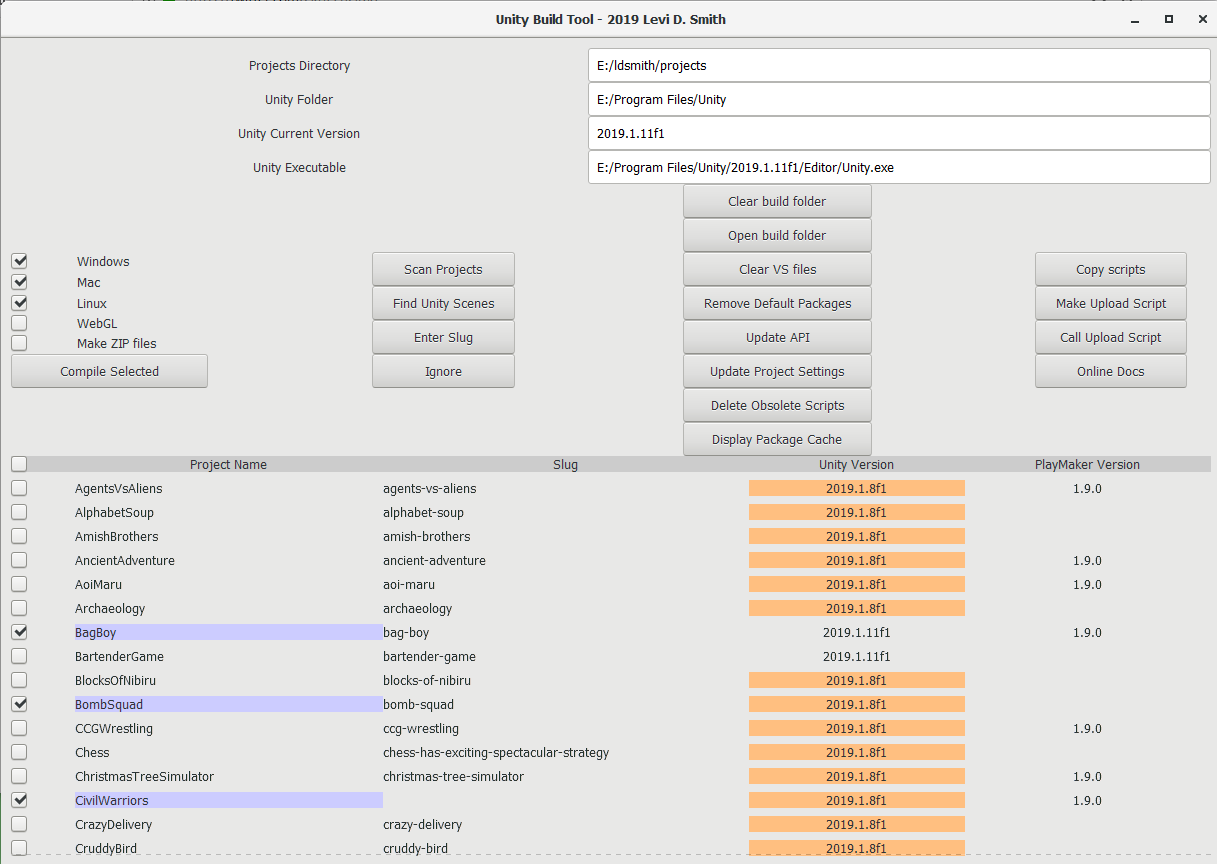Enable the WebGL build target checkbox
The height and width of the screenshot is (864, 1217).
(19, 323)
